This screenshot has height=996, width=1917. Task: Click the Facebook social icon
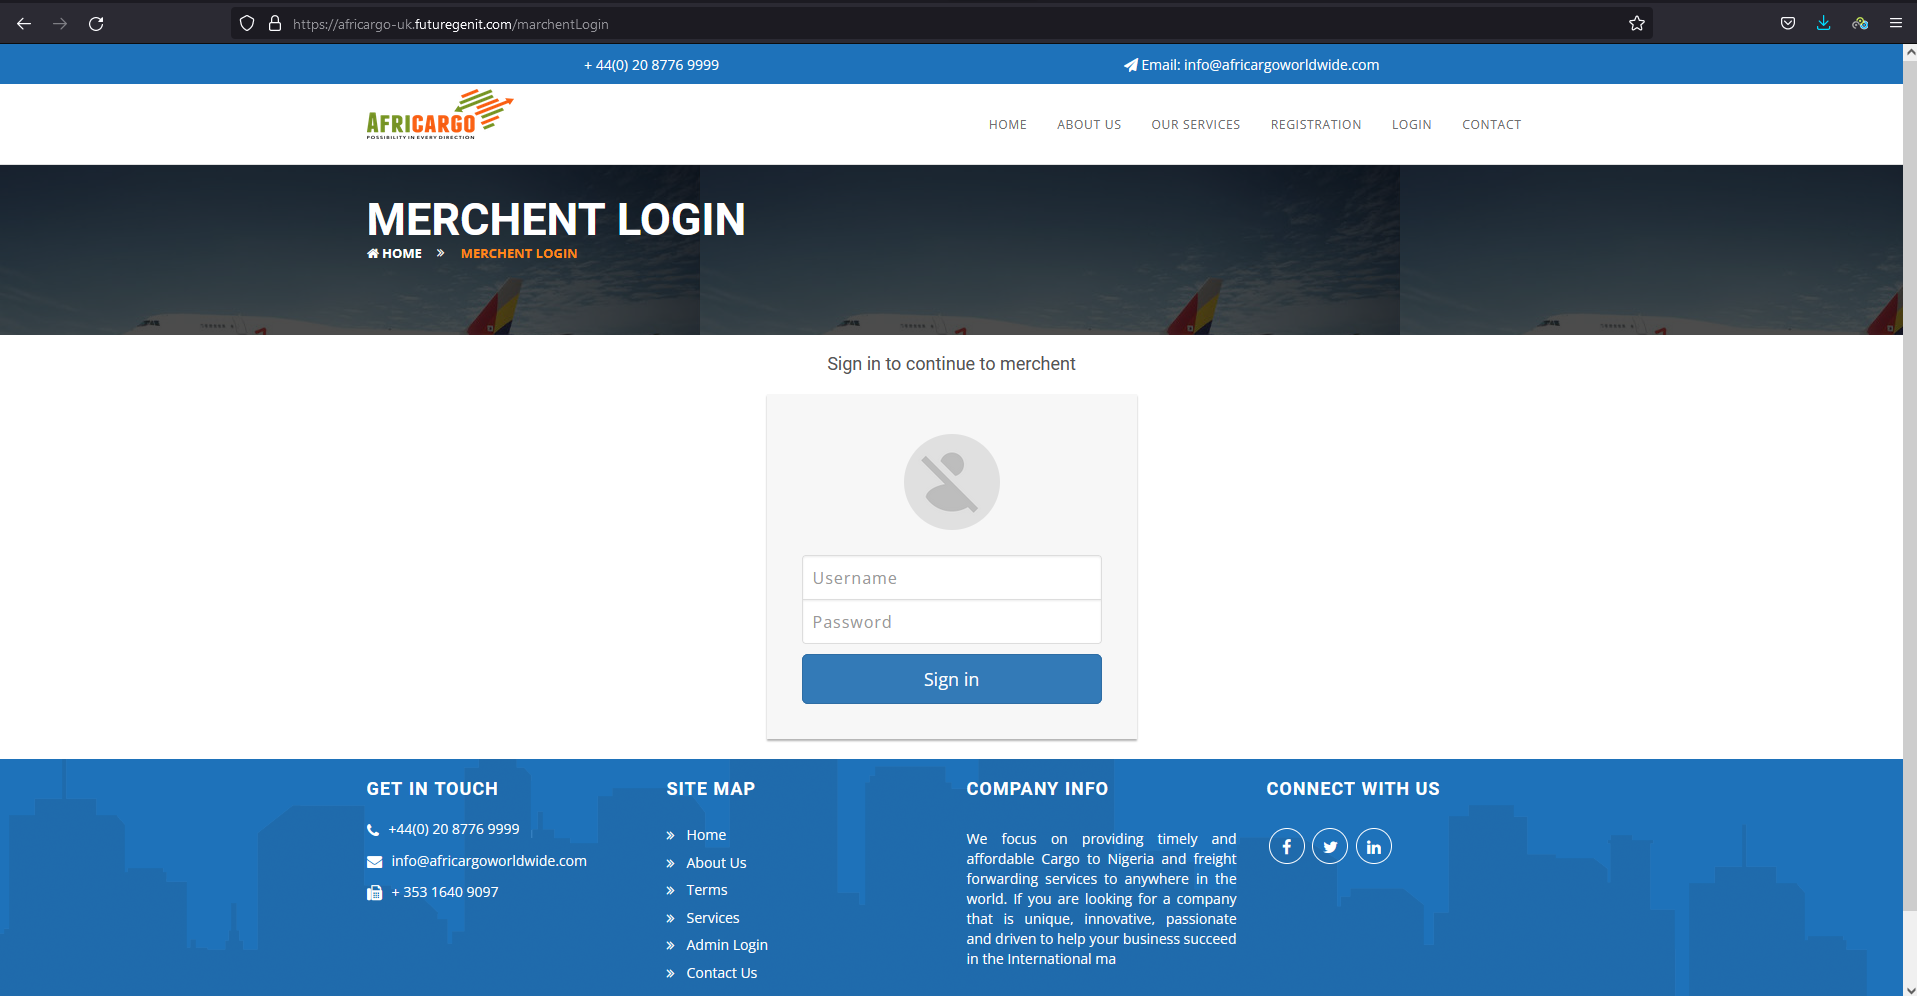pos(1286,847)
